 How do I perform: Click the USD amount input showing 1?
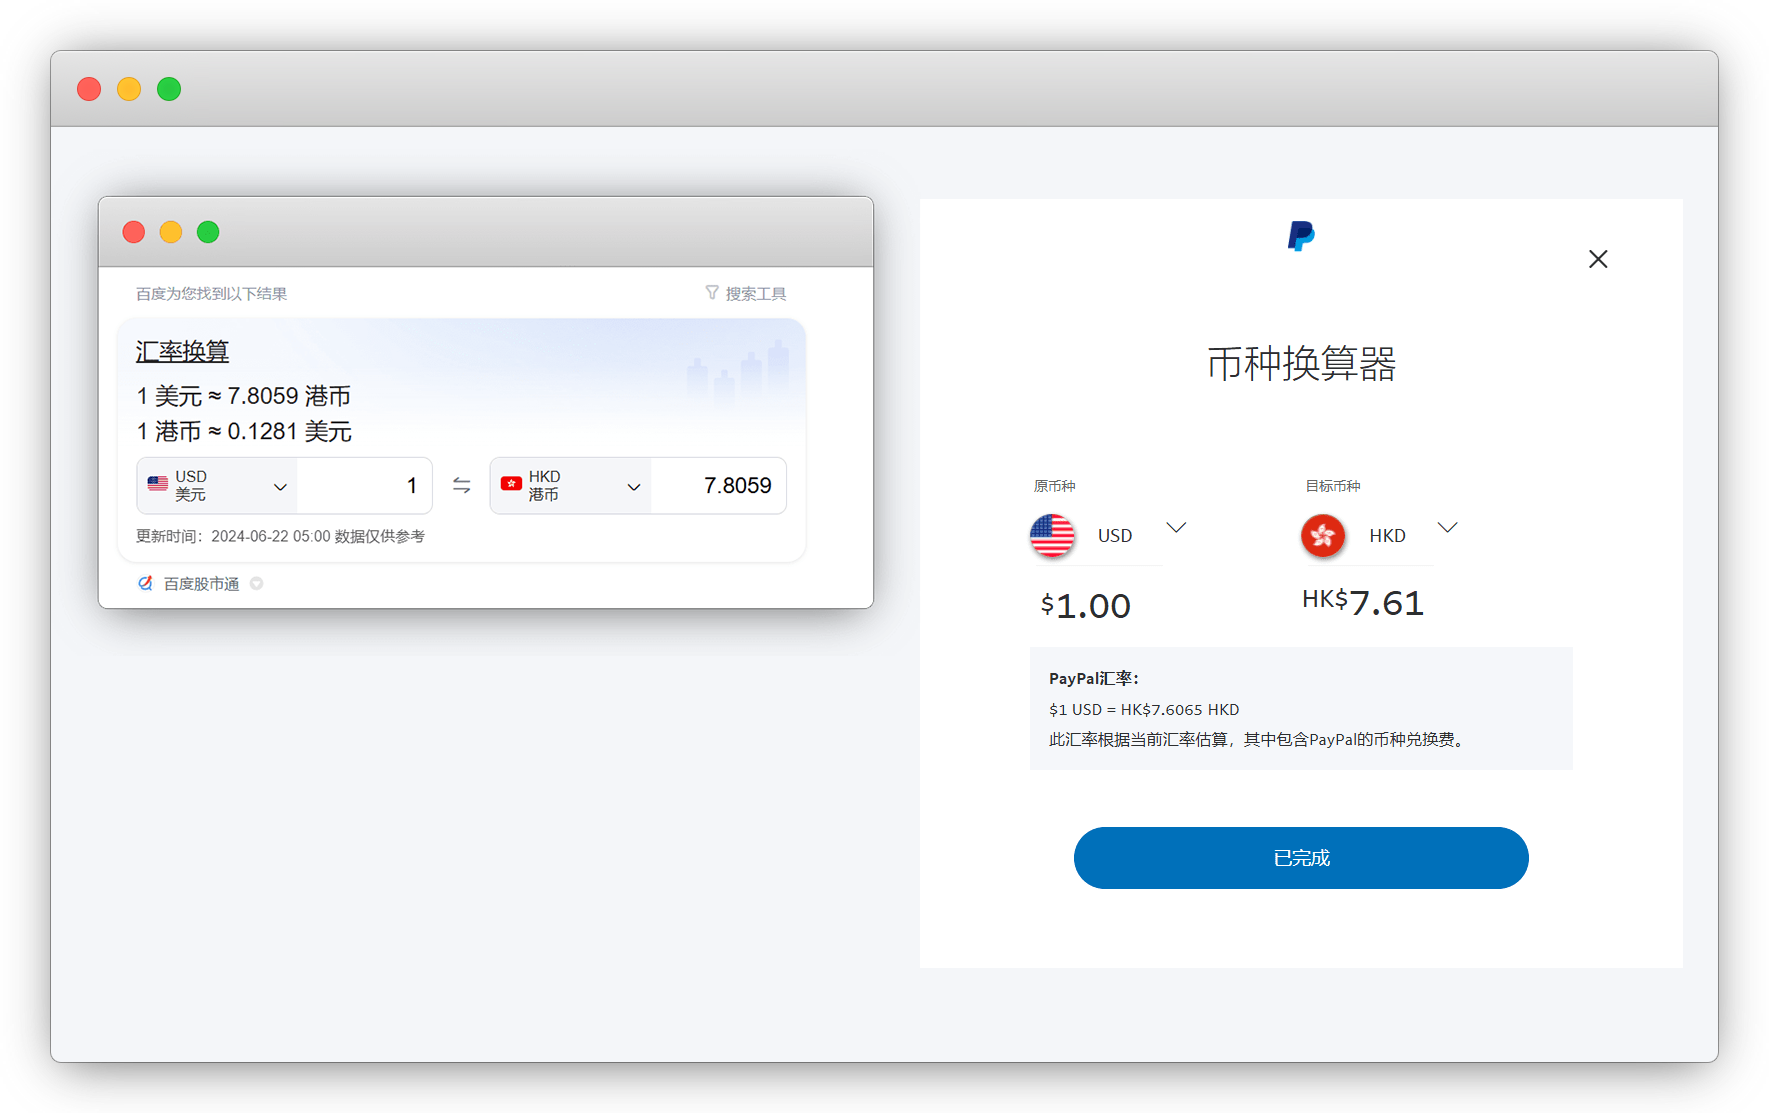[365, 486]
